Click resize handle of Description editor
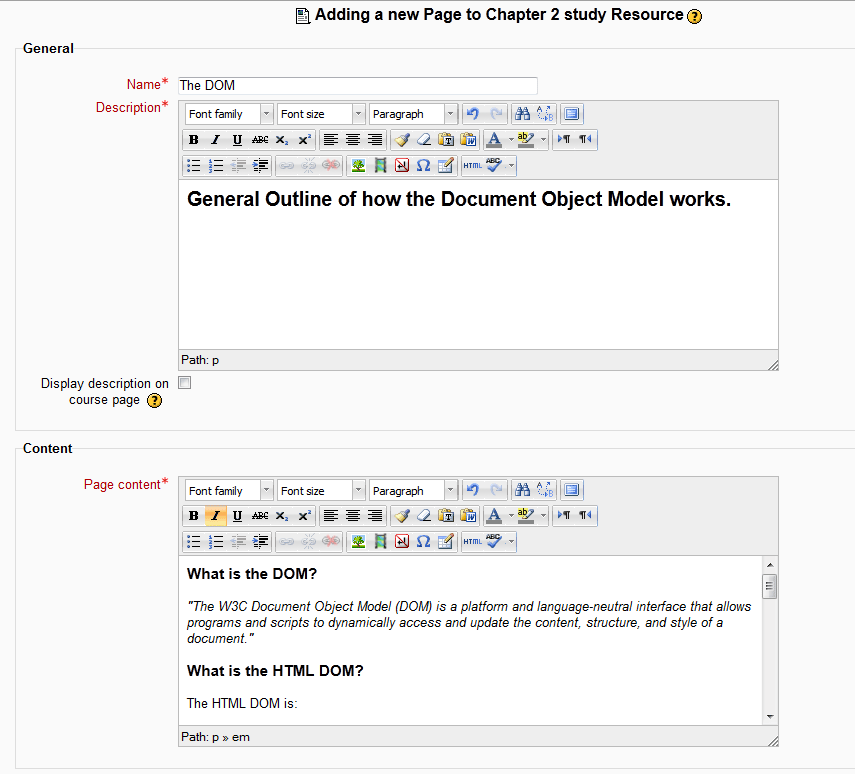 coord(773,365)
